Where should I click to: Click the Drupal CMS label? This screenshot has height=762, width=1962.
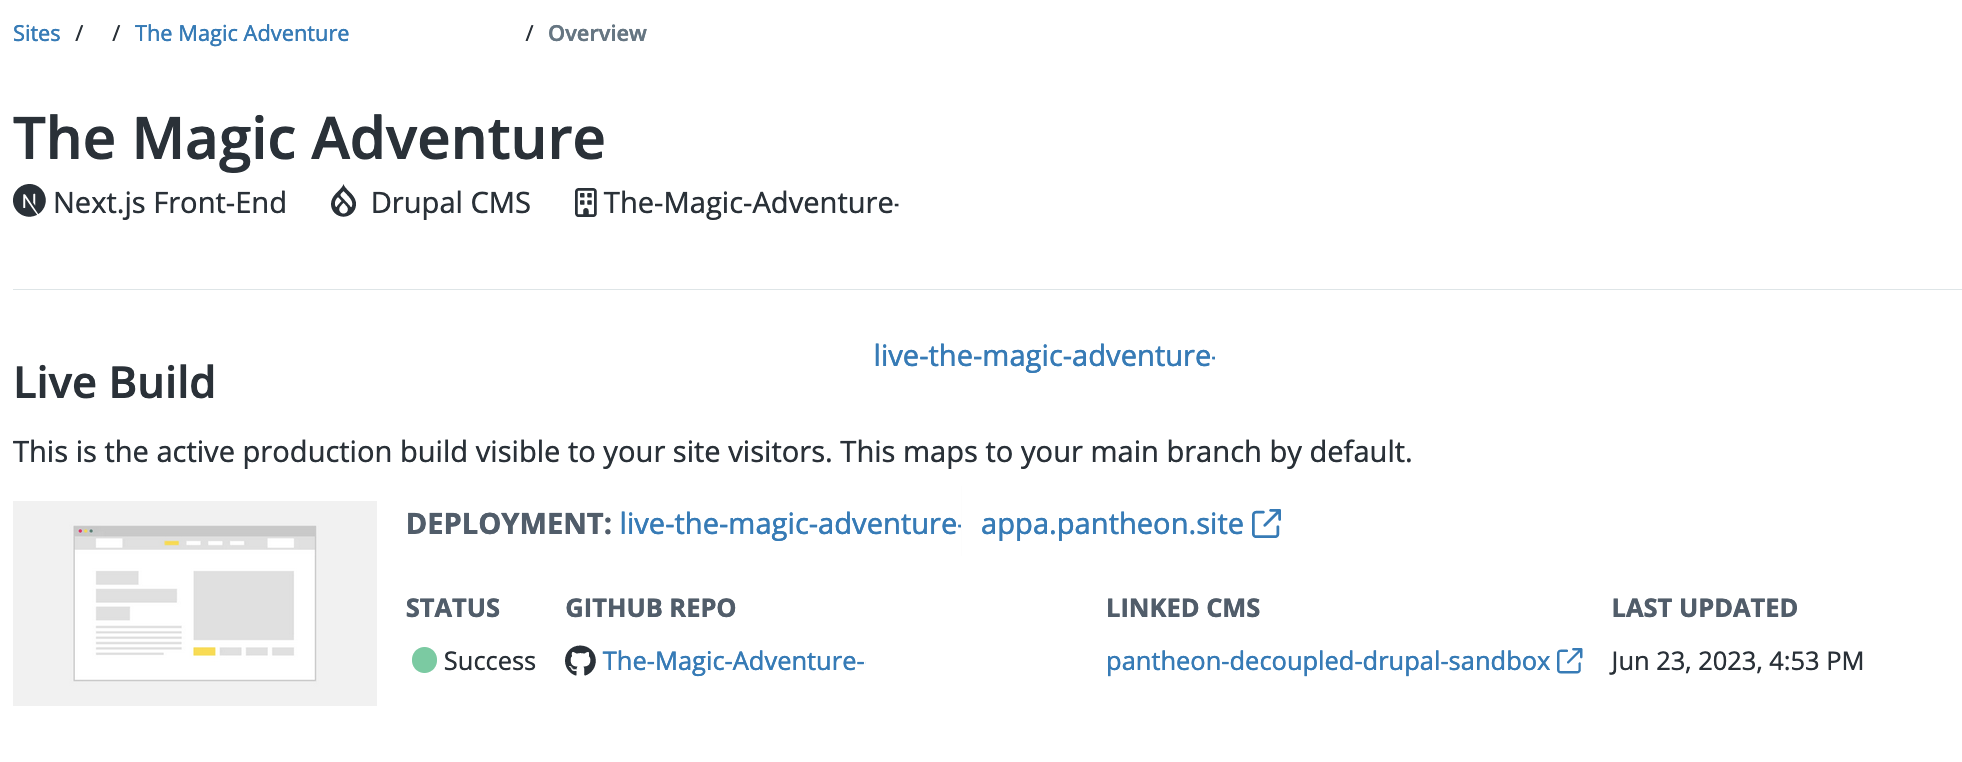coord(450,203)
